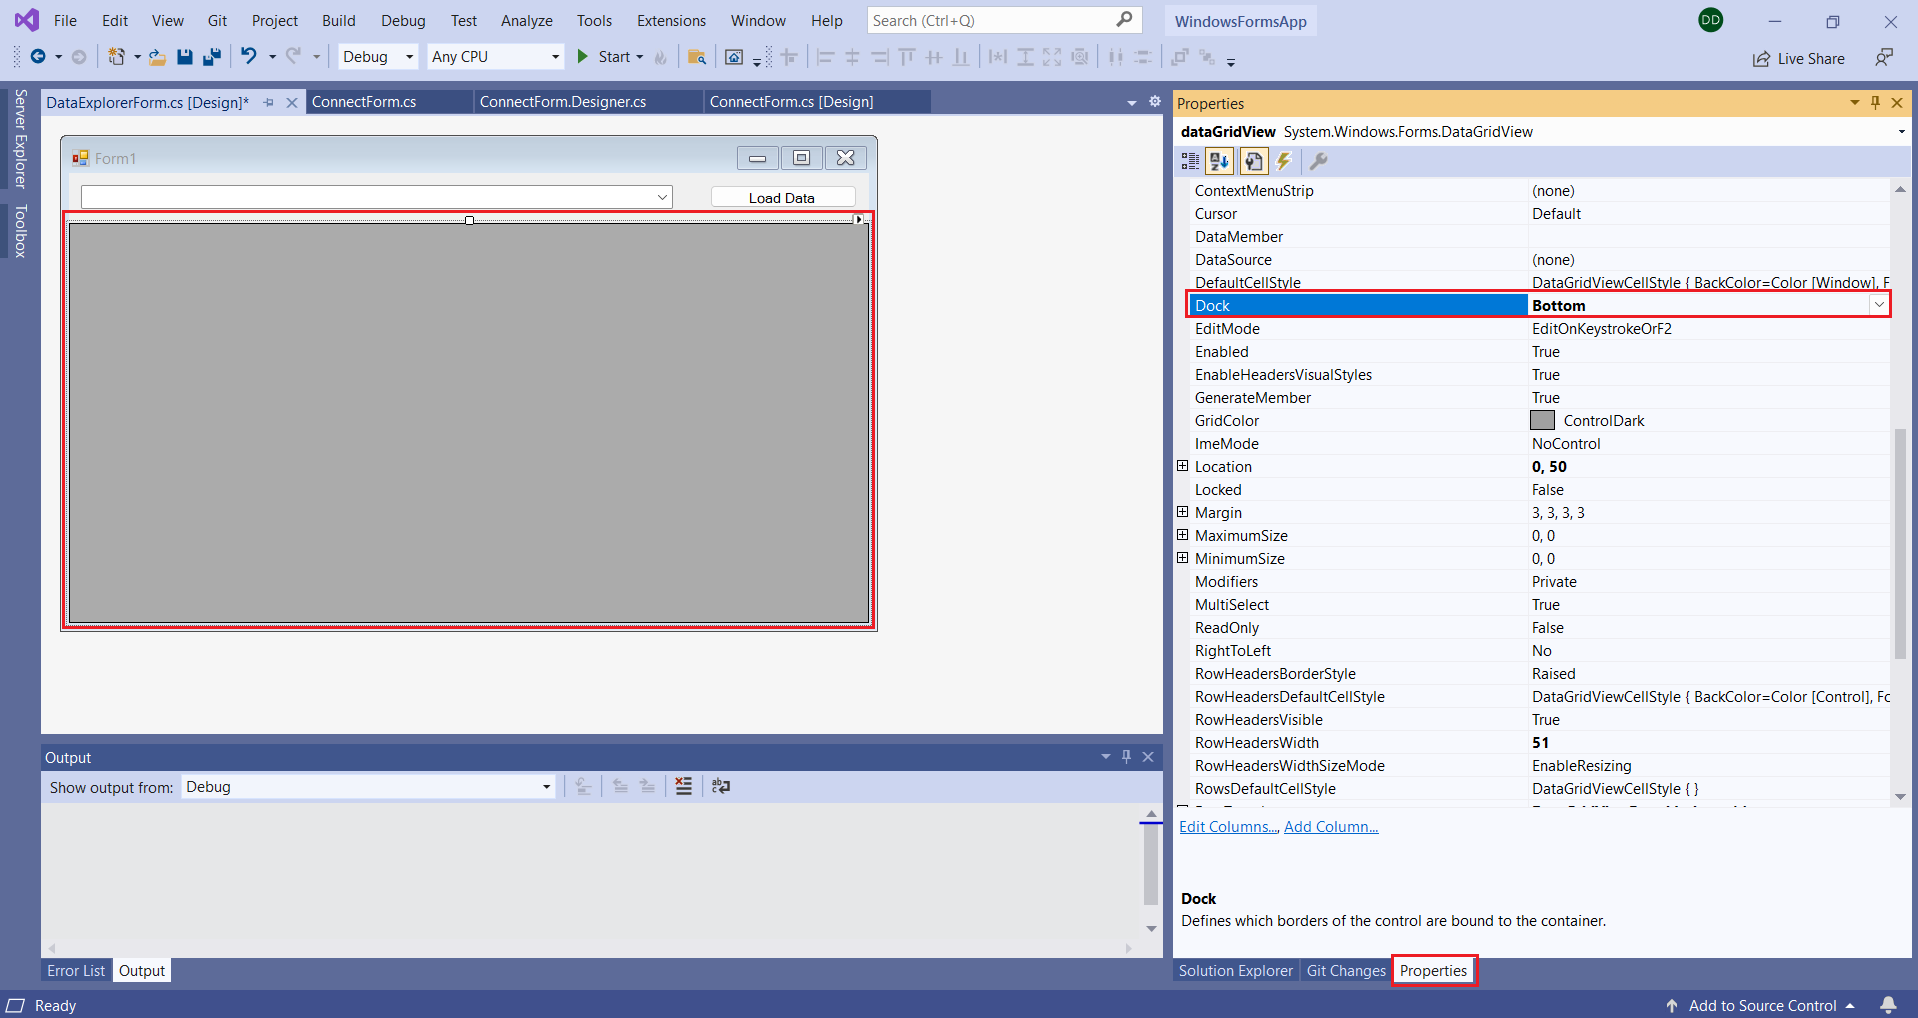This screenshot has height=1018, width=1918.
Task: Open the Events lightning bolt view
Action: 1285,161
